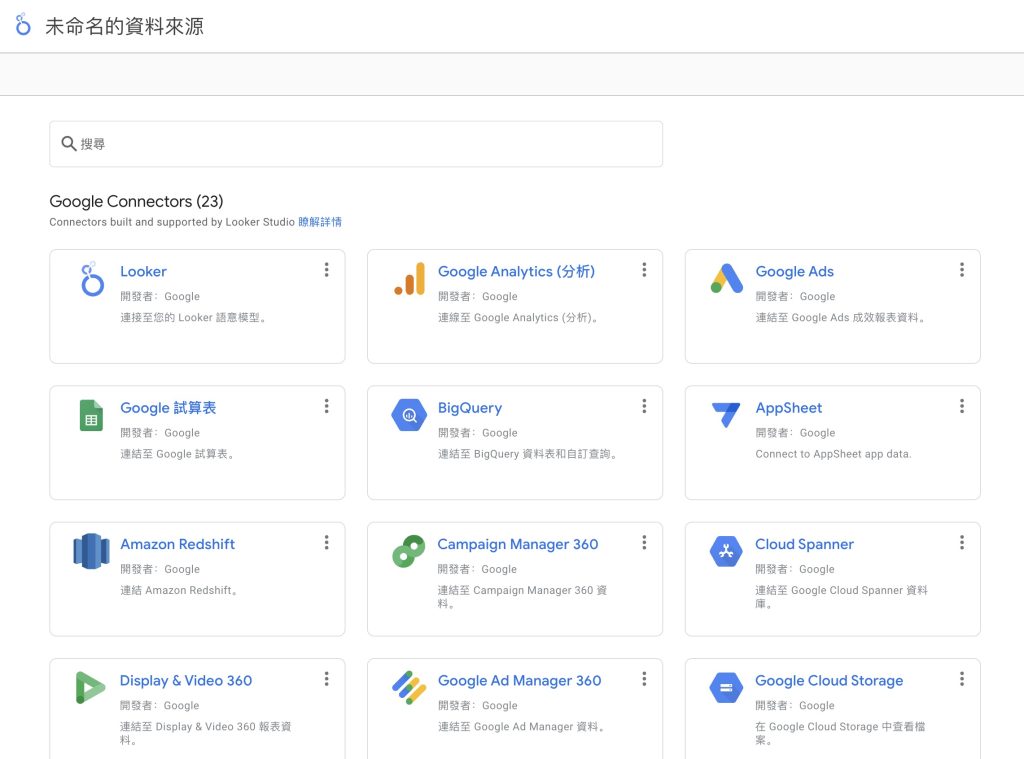
Task: Click 'Connect to AppSheet app data.' text
Action: coord(833,454)
